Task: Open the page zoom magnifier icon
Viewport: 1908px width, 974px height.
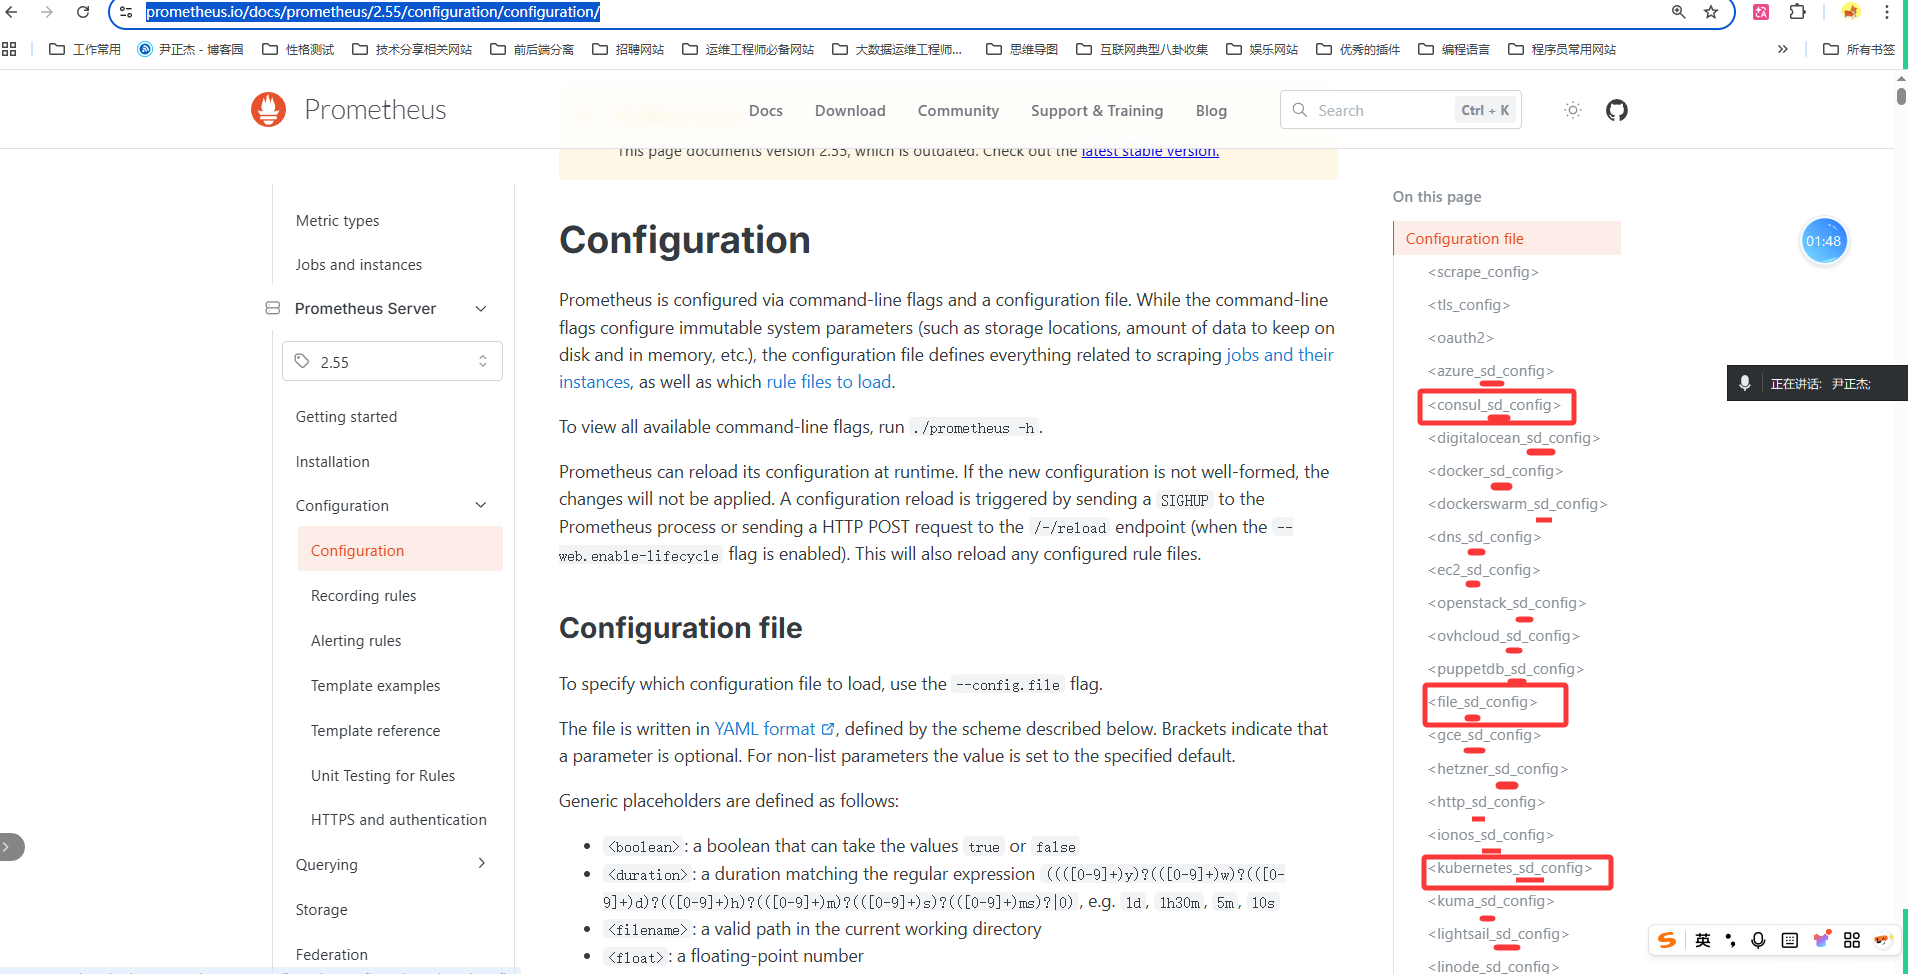Action: point(1679,12)
